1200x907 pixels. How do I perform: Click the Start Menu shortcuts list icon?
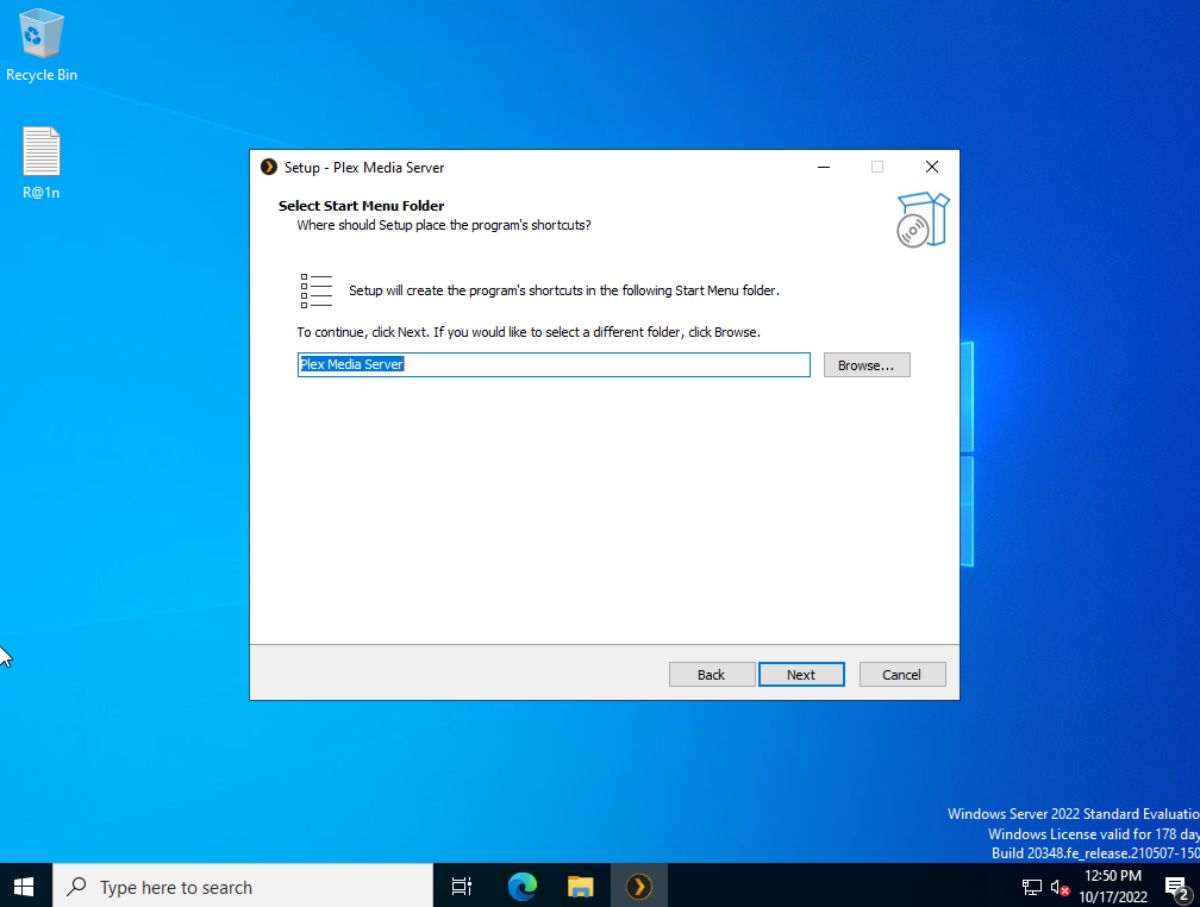315,290
